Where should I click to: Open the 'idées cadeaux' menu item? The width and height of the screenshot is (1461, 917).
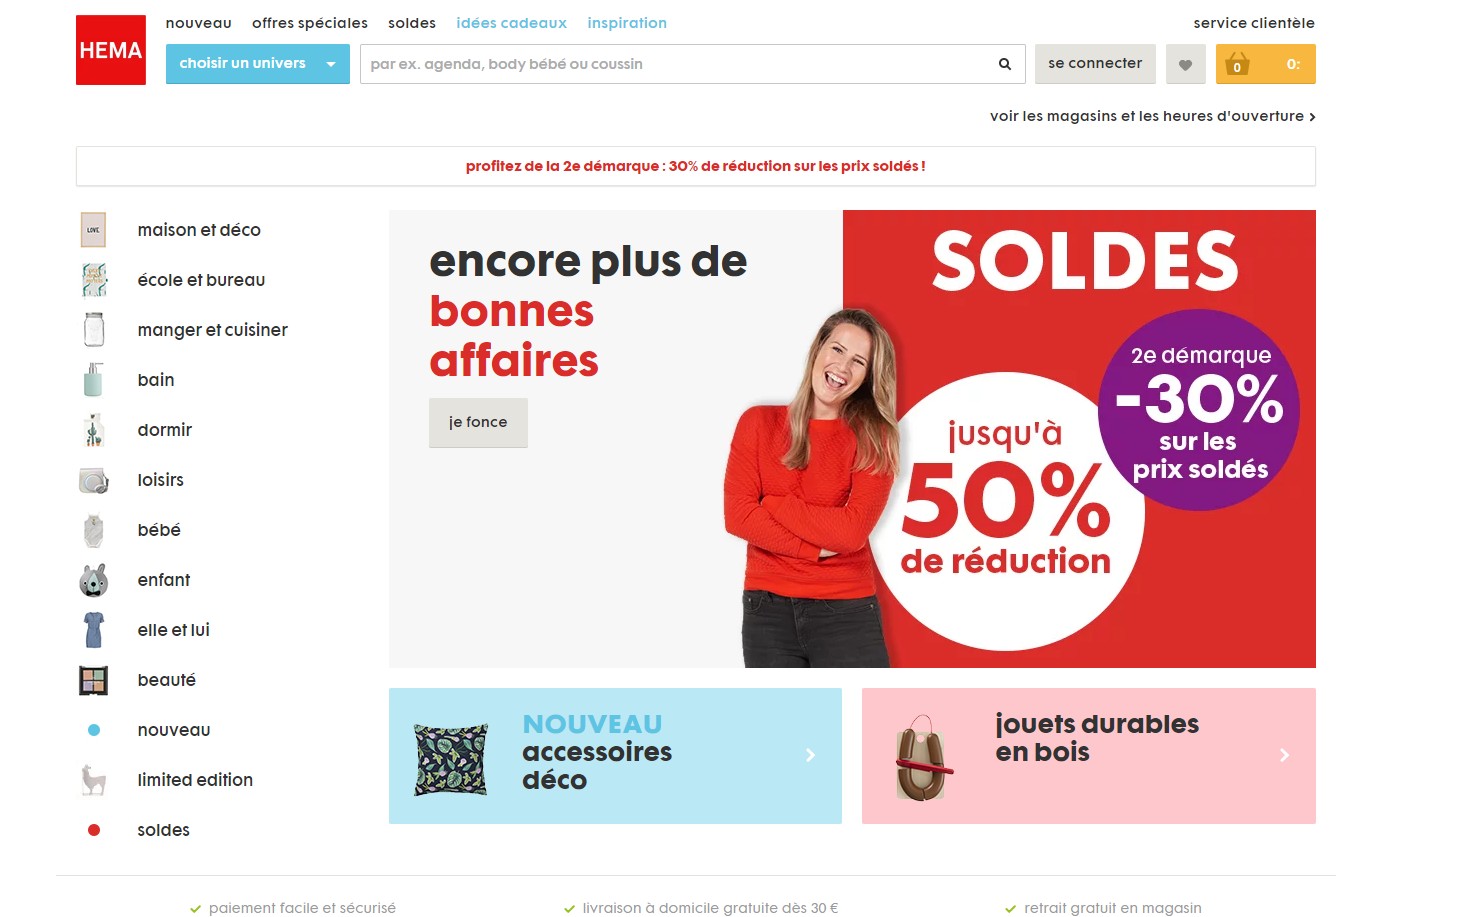pyautogui.click(x=511, y=23)
